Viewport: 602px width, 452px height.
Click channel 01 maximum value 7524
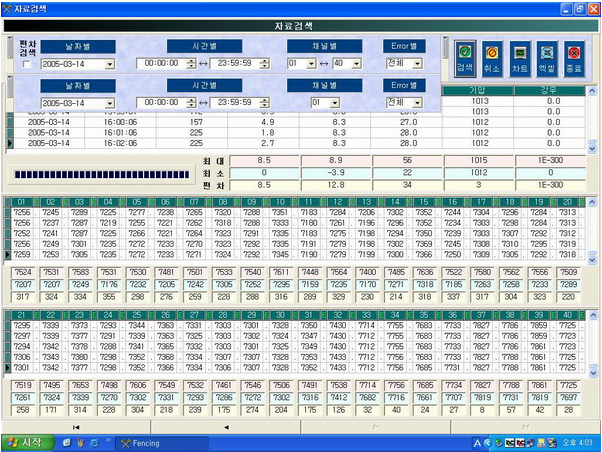(x=23, y=272)
